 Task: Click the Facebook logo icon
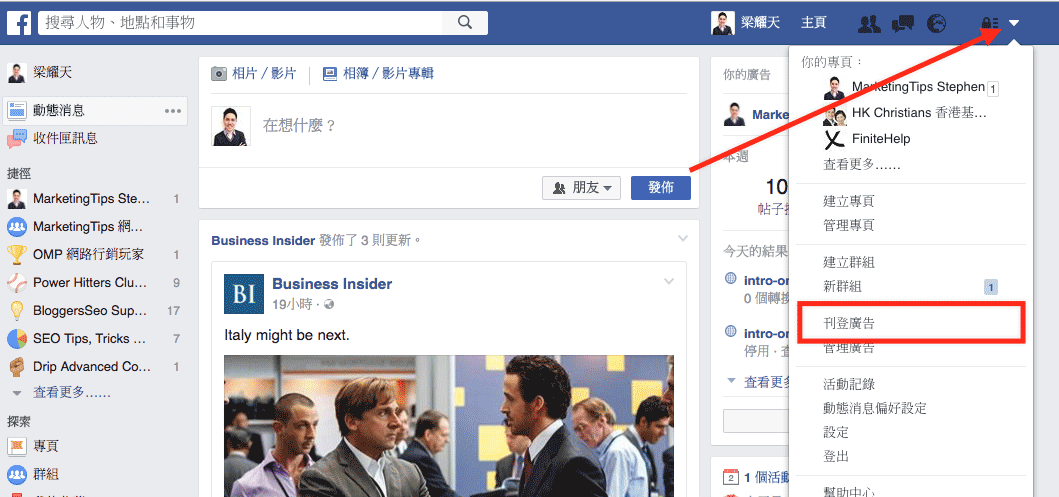click(19, 22)
